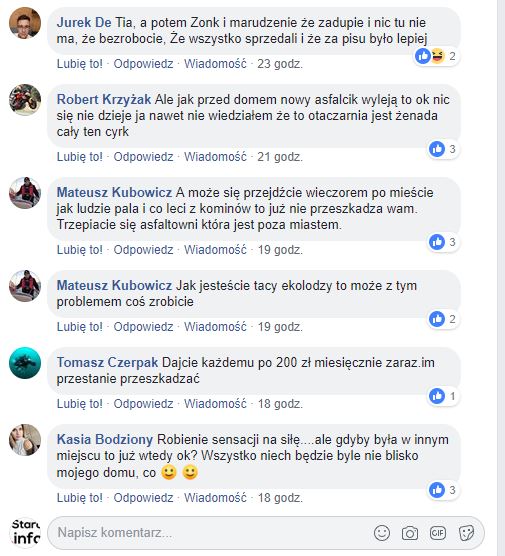Reply to Tomasz Czerpak's comment with 'Odpowiedz'
This screenshot has height=556, width=505.
click(x=143, y=404)
